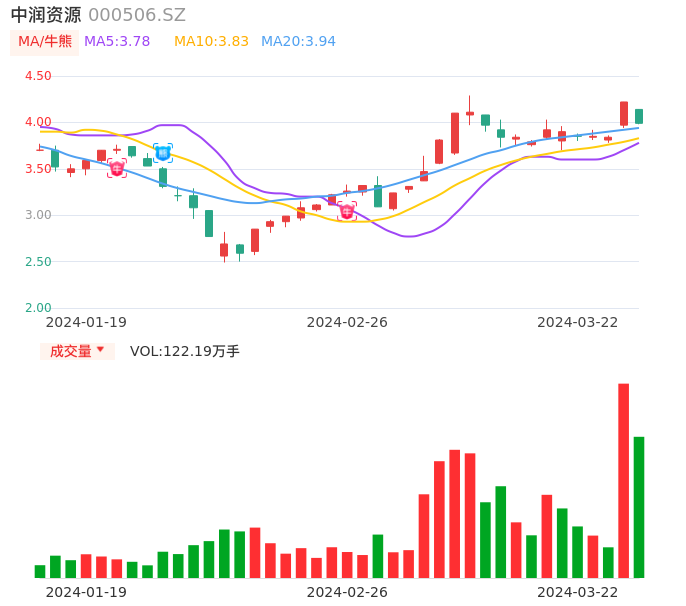Click the pink bull marker near 3.50
This screenshot has width=686, height=606.
117,169
